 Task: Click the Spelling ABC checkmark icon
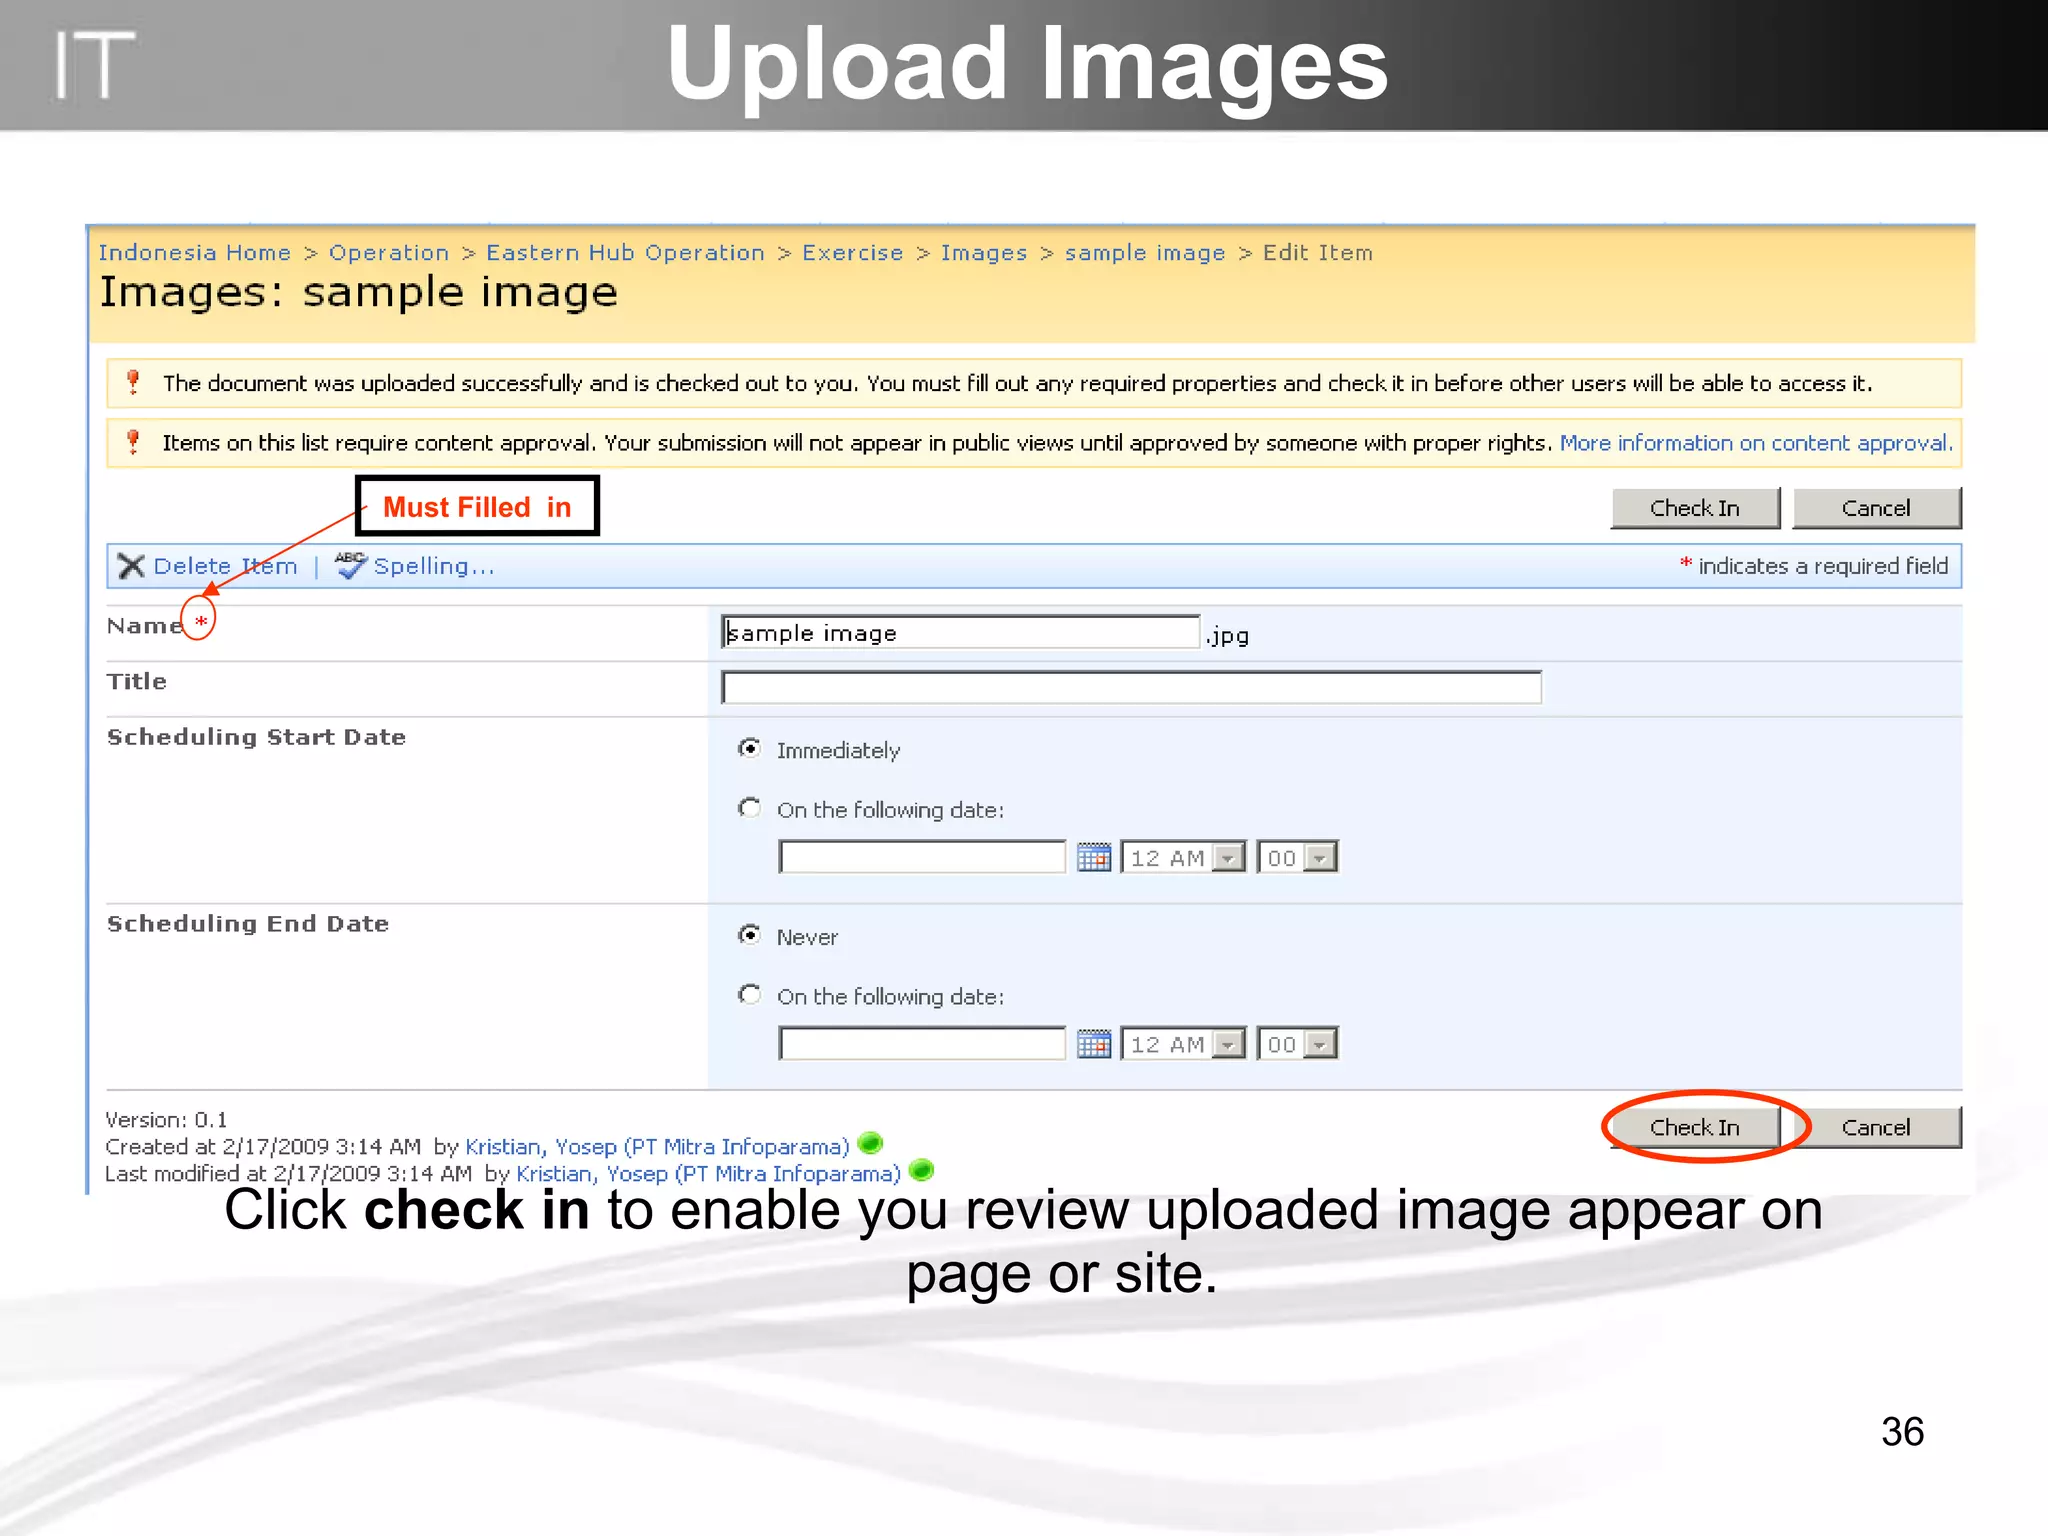pos(350,565)
